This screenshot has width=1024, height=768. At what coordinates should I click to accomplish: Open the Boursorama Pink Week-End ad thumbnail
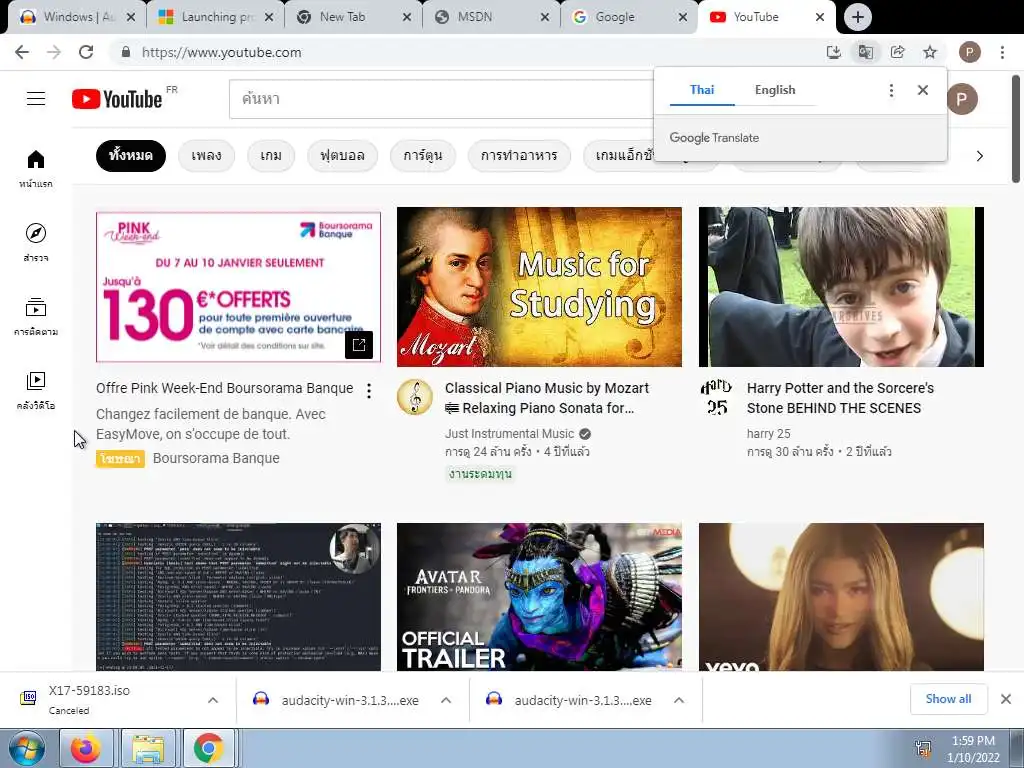pos(238,287)
